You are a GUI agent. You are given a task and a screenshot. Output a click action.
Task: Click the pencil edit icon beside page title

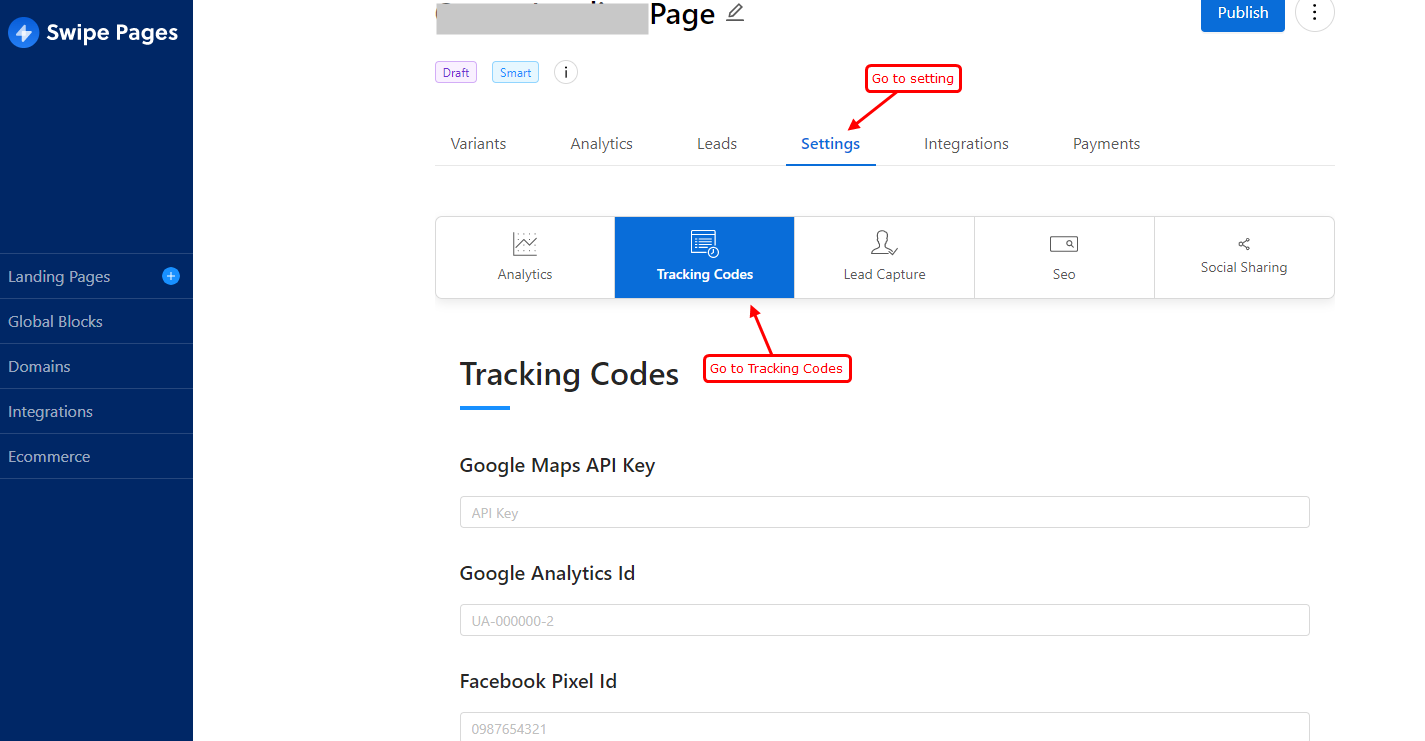coord(735,13)
